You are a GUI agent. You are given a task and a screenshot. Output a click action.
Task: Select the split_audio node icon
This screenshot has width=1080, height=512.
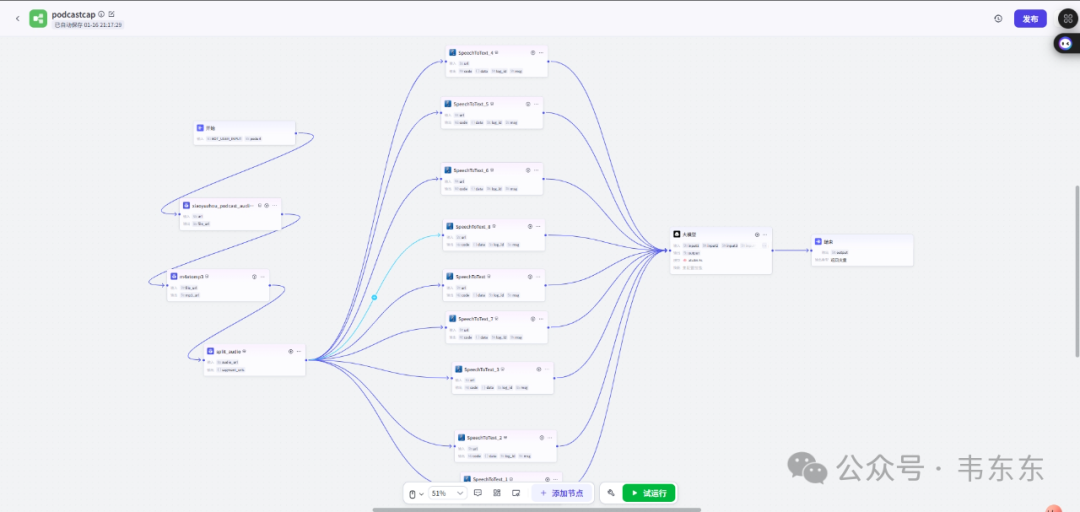pos(211,351)
